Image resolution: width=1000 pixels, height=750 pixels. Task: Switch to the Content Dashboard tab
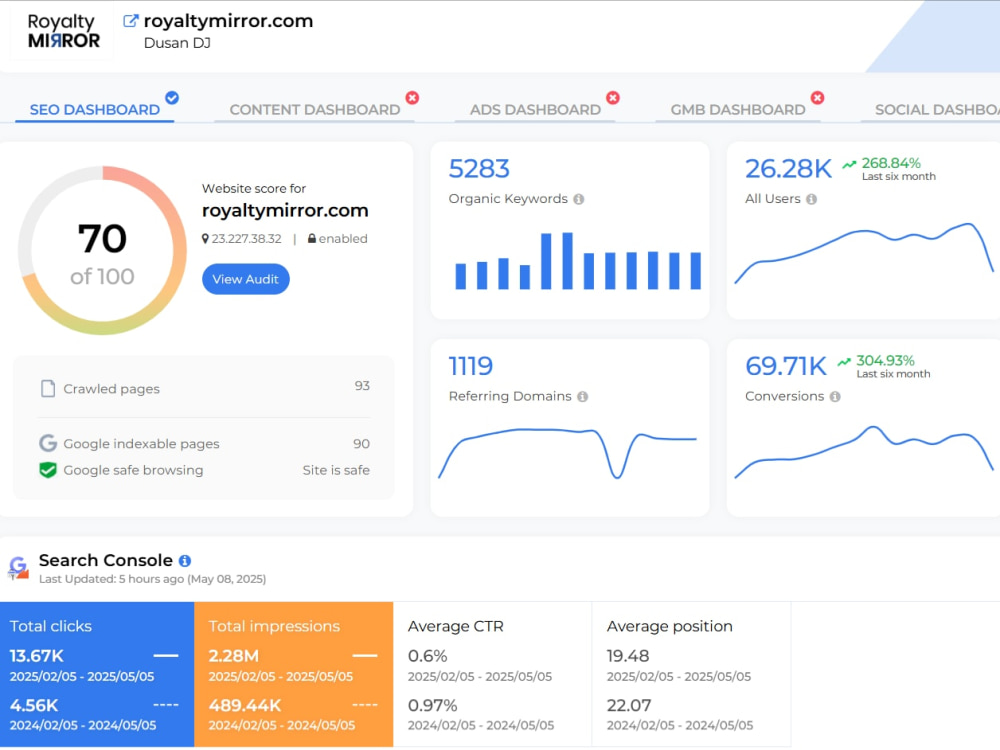(x=314, y=110)
